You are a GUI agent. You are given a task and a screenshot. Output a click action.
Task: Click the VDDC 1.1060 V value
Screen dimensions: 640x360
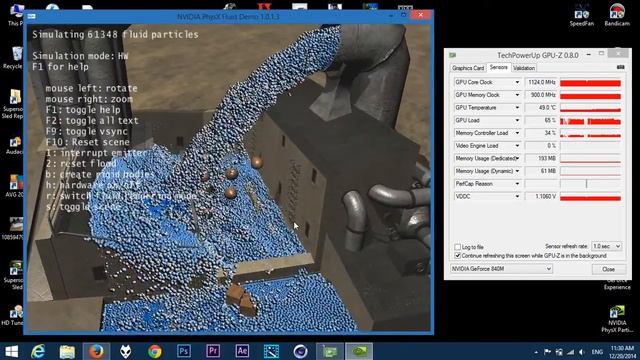[x=541, y=197]
